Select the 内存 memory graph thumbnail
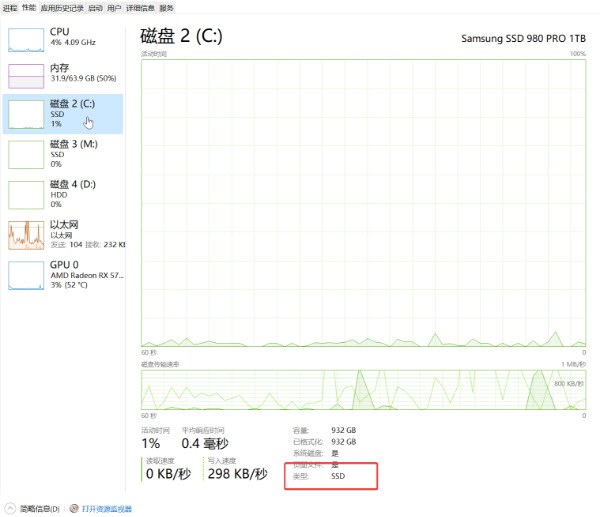The height and width of the screenshot is (517, 603). click(27, 76)
